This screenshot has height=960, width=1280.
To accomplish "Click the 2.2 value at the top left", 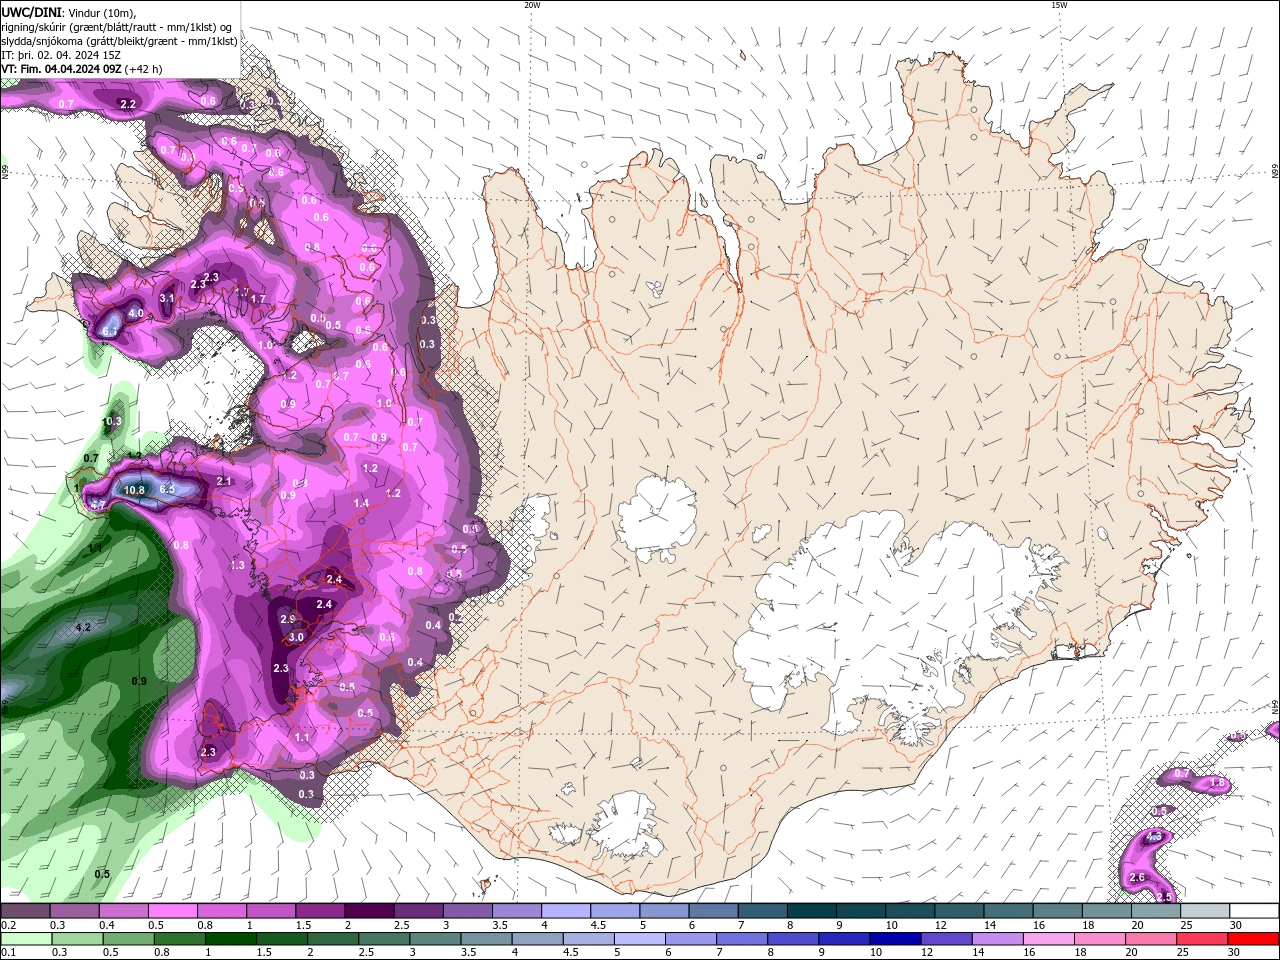I will (x=128, y=104).
